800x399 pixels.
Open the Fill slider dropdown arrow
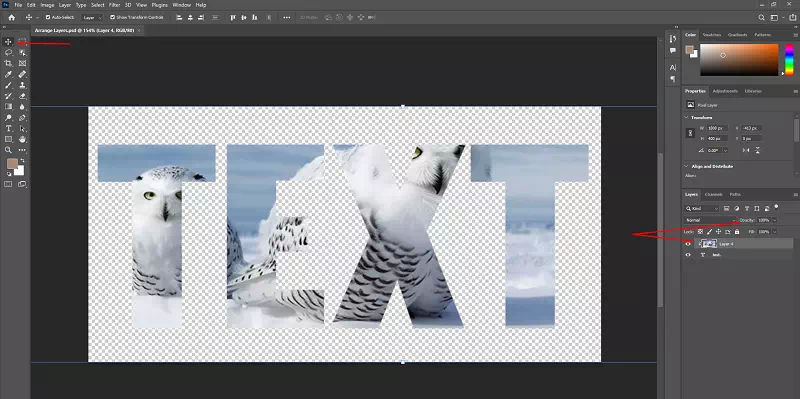(x=774, y=232)
